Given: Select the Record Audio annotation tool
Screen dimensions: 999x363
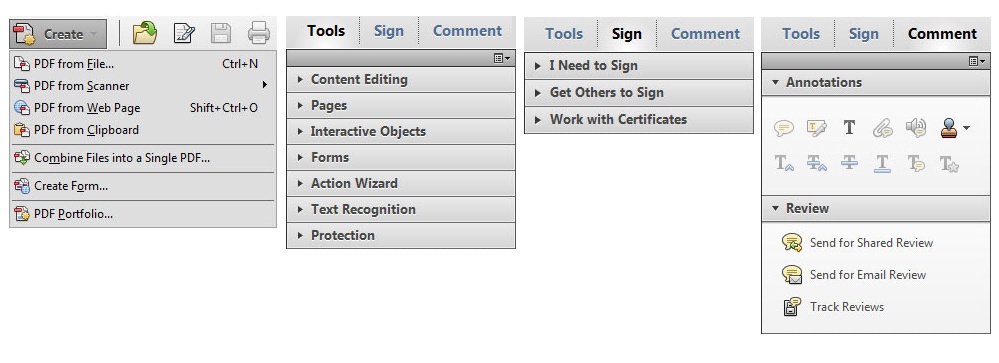Looking at the screenshot, I should pyautogui.click(x=916, y=129).
